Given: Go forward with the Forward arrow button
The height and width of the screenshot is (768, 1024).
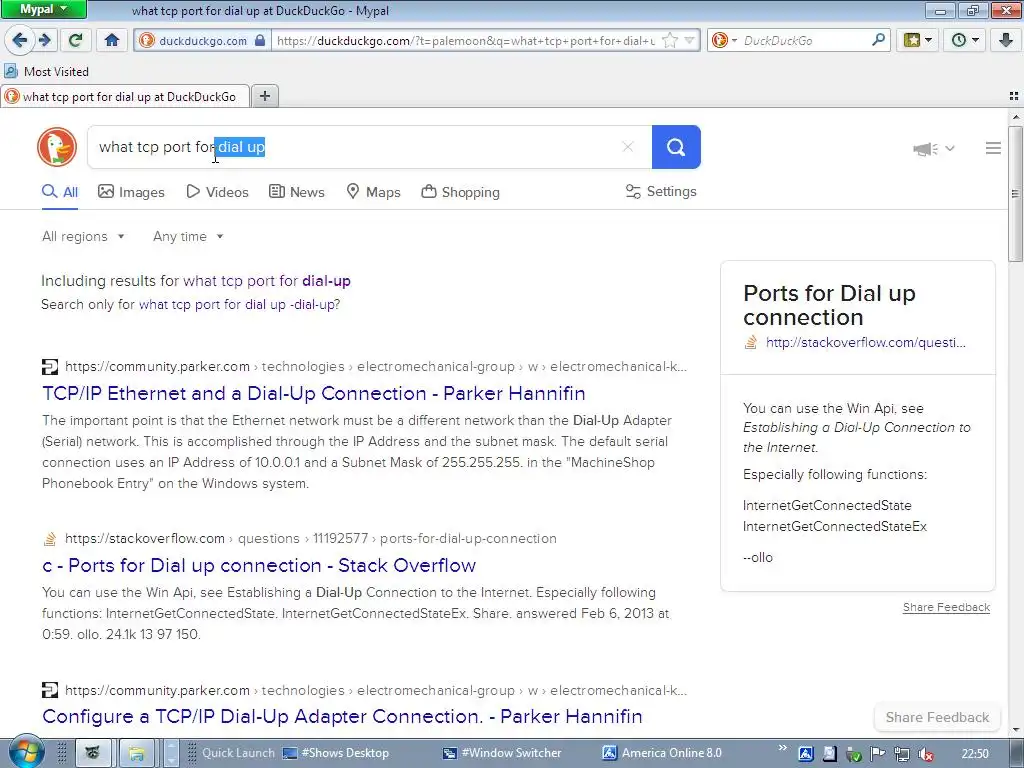Looking at the screenshot, I should pyautogui.click(x=45, y=40).
